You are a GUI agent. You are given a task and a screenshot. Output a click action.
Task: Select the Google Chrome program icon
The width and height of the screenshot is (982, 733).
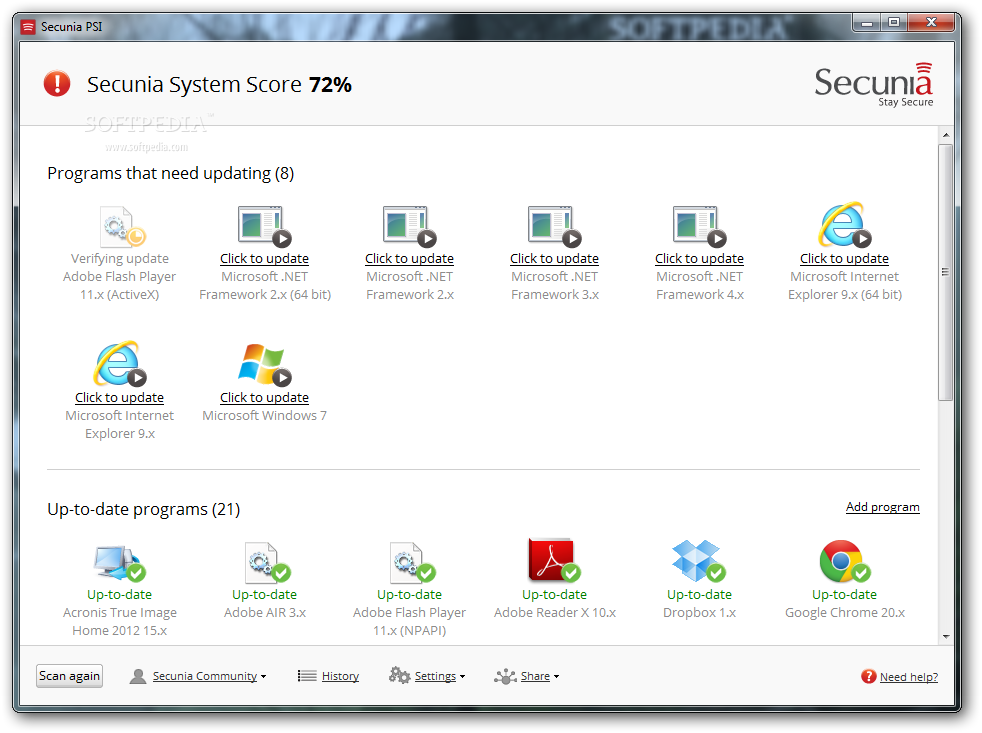(843, 561)
